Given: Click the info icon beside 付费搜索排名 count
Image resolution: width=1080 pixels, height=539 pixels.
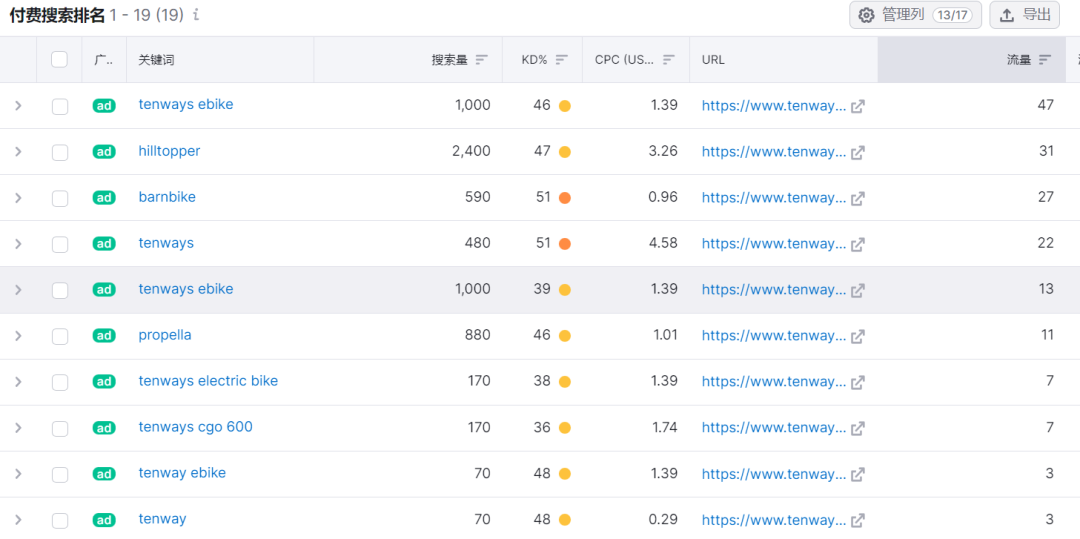Looking at the screenshot, I should tap(196, 15).
